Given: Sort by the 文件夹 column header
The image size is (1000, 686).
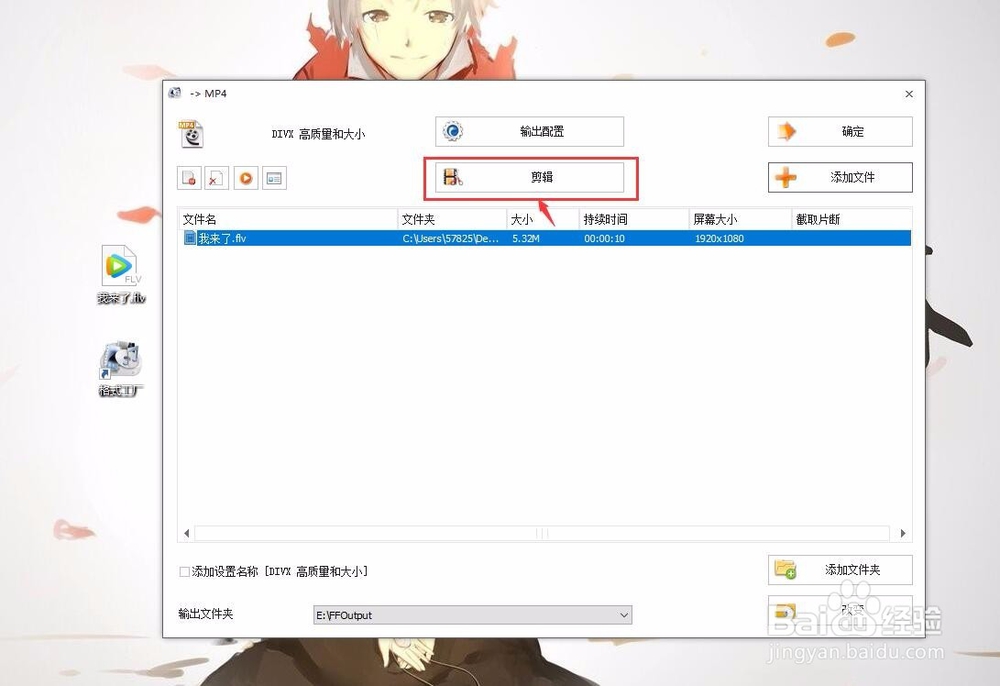Looking at the screenshot, I should [x=452, y=219].
